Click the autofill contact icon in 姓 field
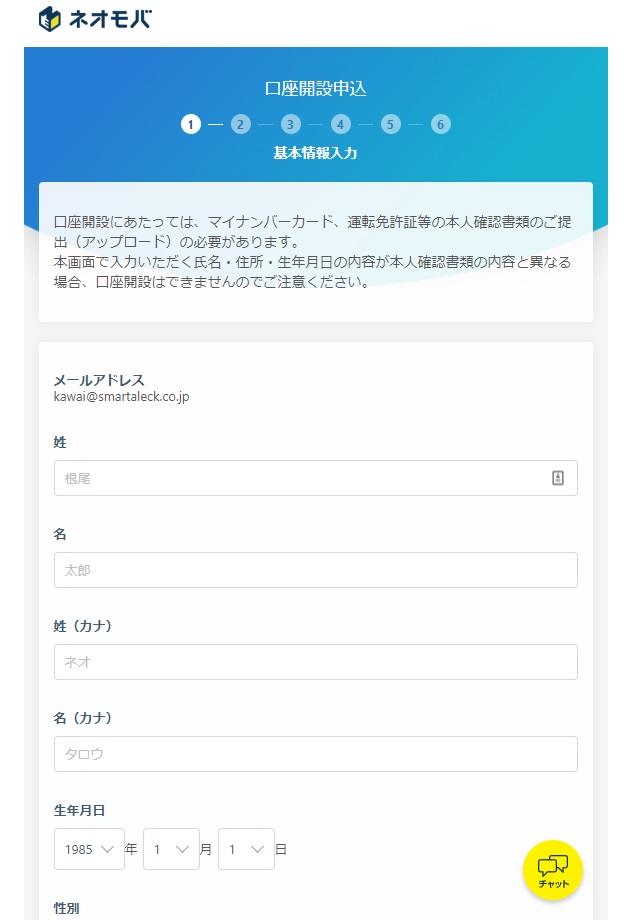This screenshot has height=920, width=632. (x=558, y=478)
